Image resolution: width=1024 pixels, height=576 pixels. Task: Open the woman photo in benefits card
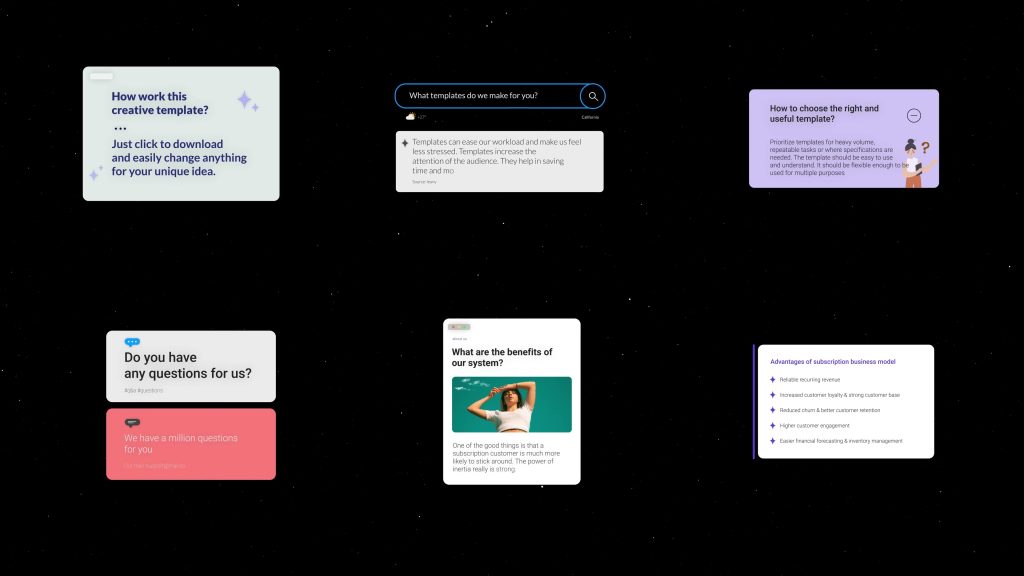(511, 404)
